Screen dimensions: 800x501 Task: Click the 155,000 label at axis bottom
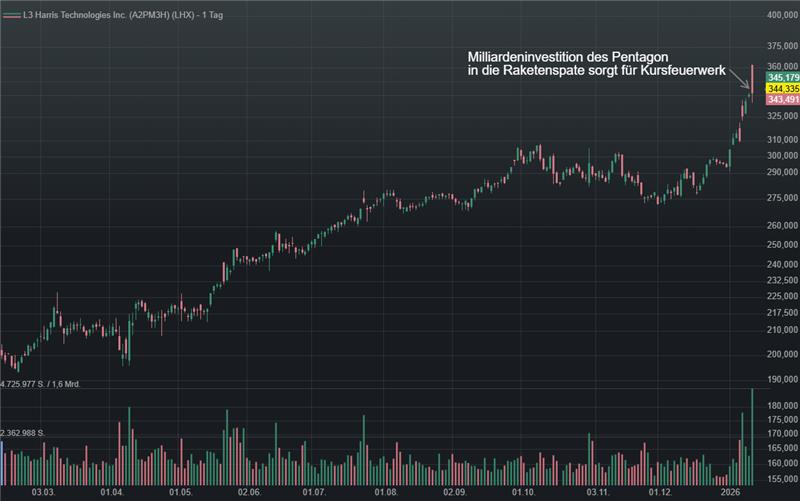(x=783, y=479)
